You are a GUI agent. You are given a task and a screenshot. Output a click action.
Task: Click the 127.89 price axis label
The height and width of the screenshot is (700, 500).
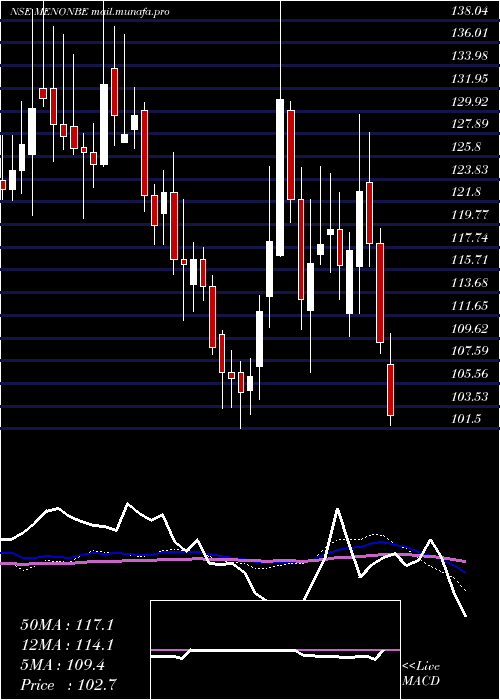469,124
